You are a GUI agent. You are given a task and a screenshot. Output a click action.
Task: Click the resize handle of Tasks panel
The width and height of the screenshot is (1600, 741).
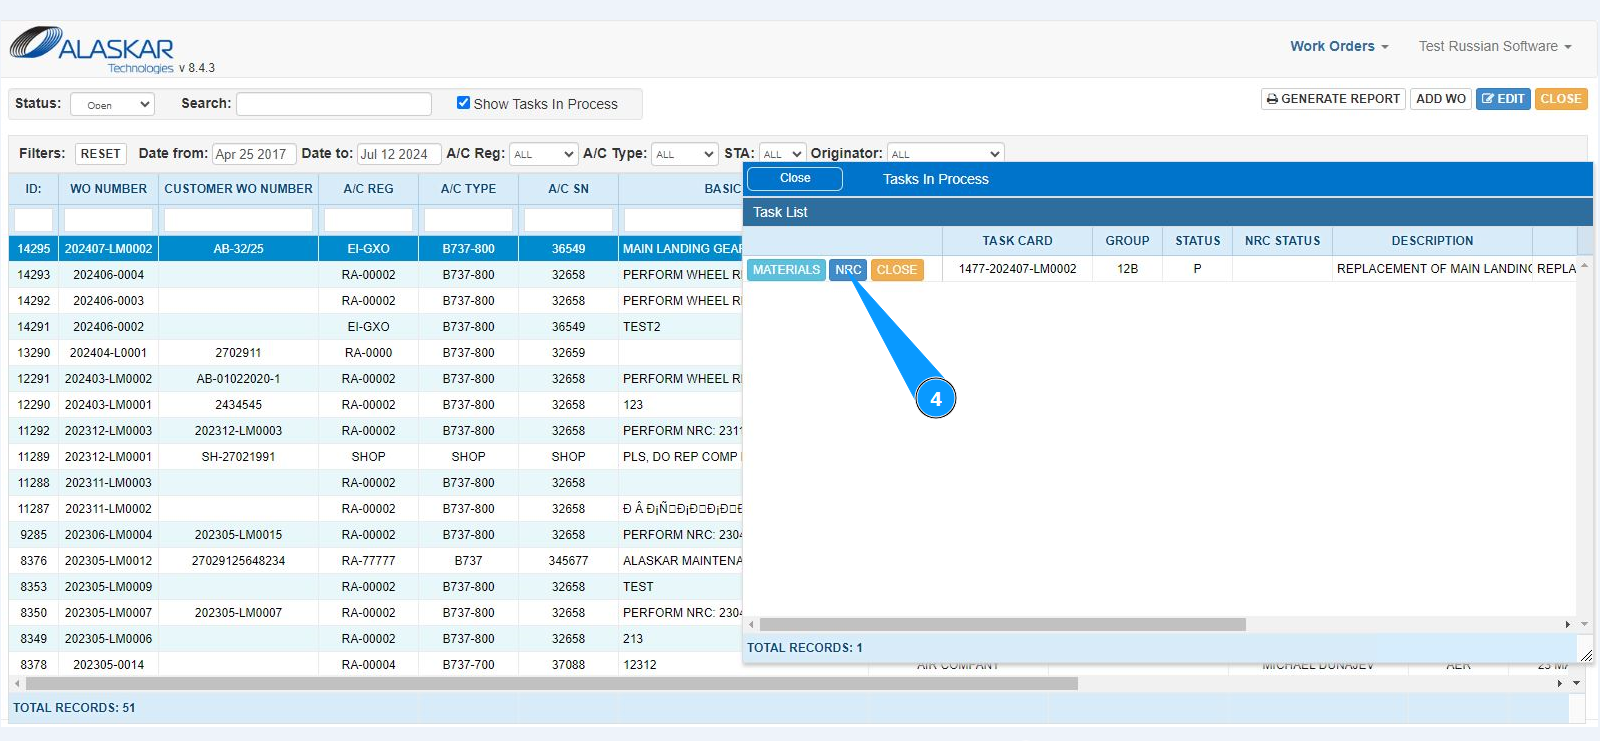[1585, 655]
